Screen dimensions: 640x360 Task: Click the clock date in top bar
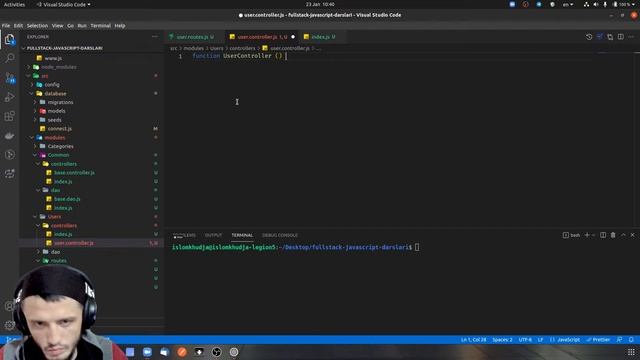coord(320,4)
